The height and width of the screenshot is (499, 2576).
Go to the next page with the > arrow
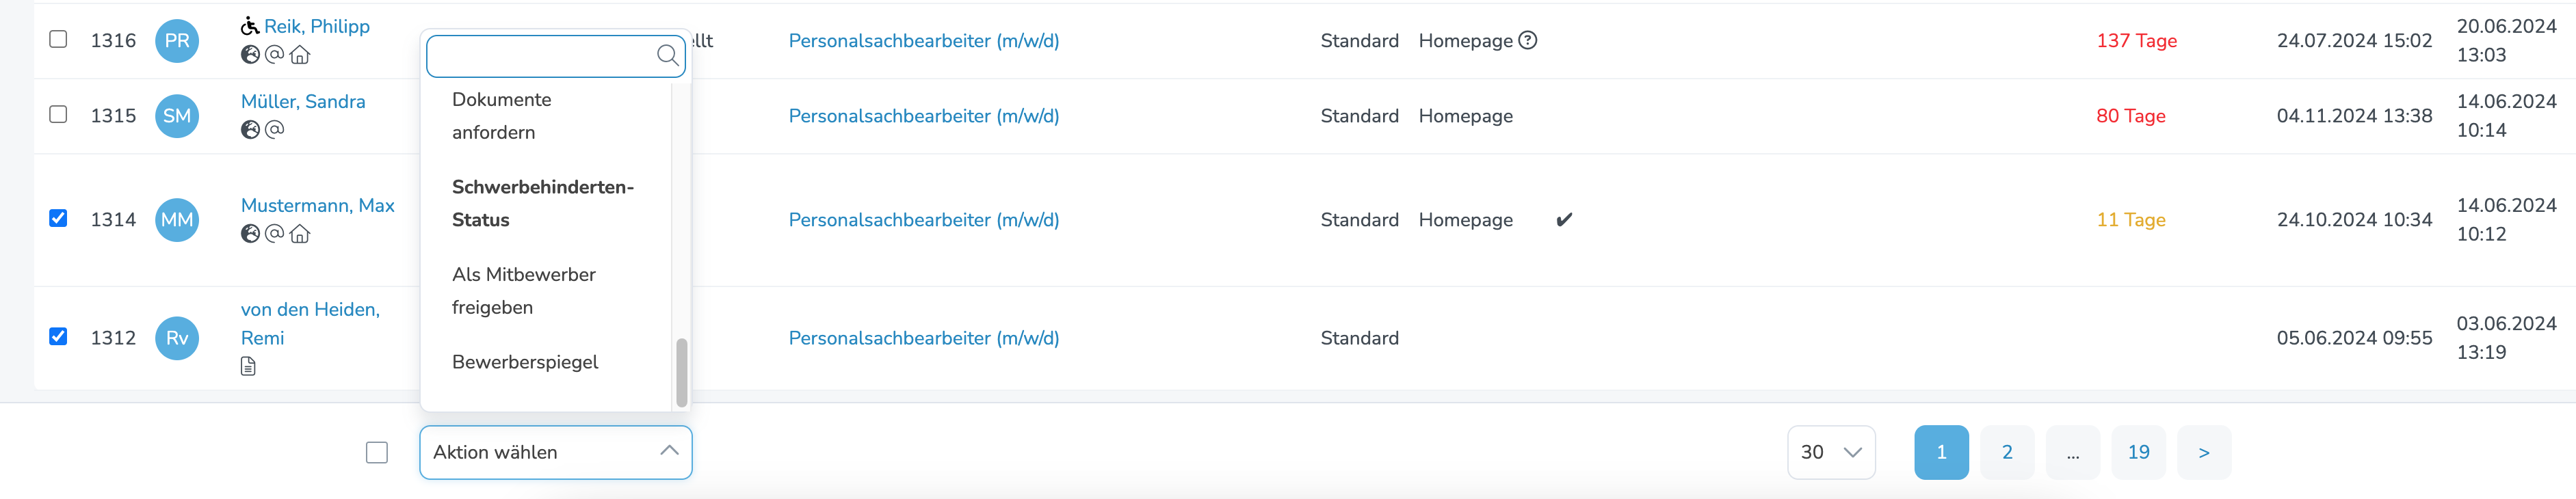[2203, 452]
